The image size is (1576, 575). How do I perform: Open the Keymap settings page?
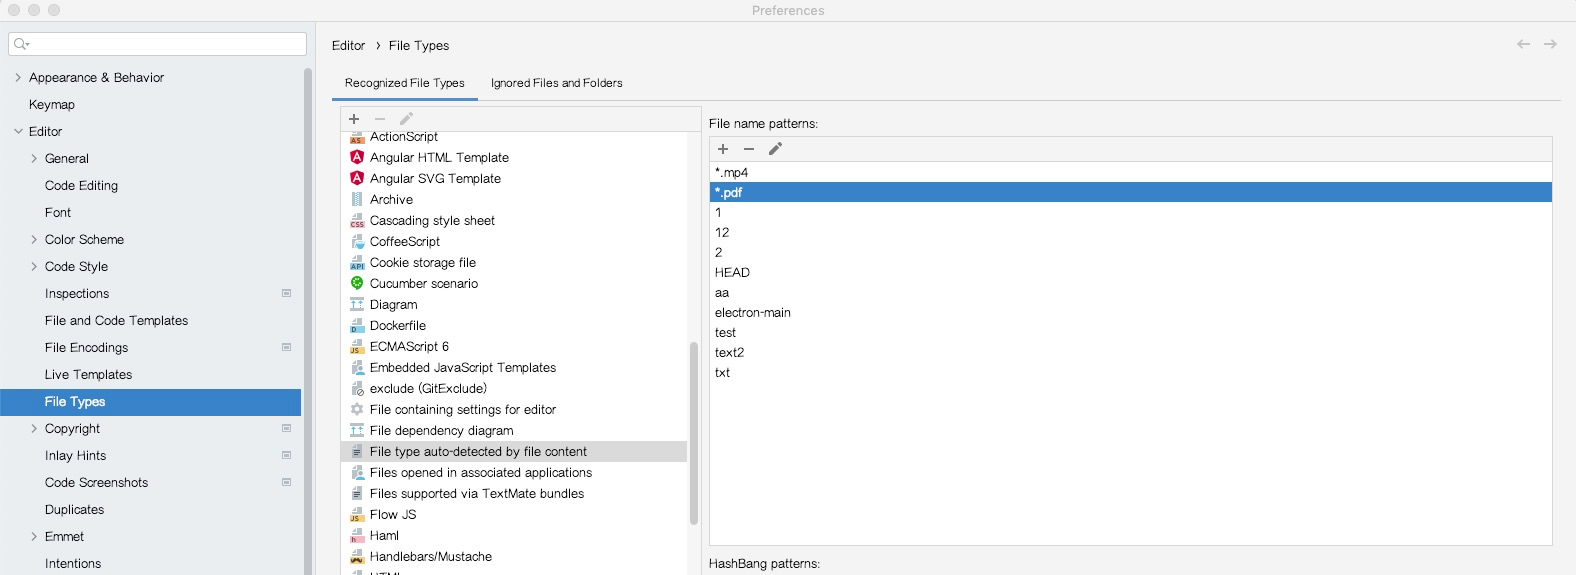click(x=52, y=104)
